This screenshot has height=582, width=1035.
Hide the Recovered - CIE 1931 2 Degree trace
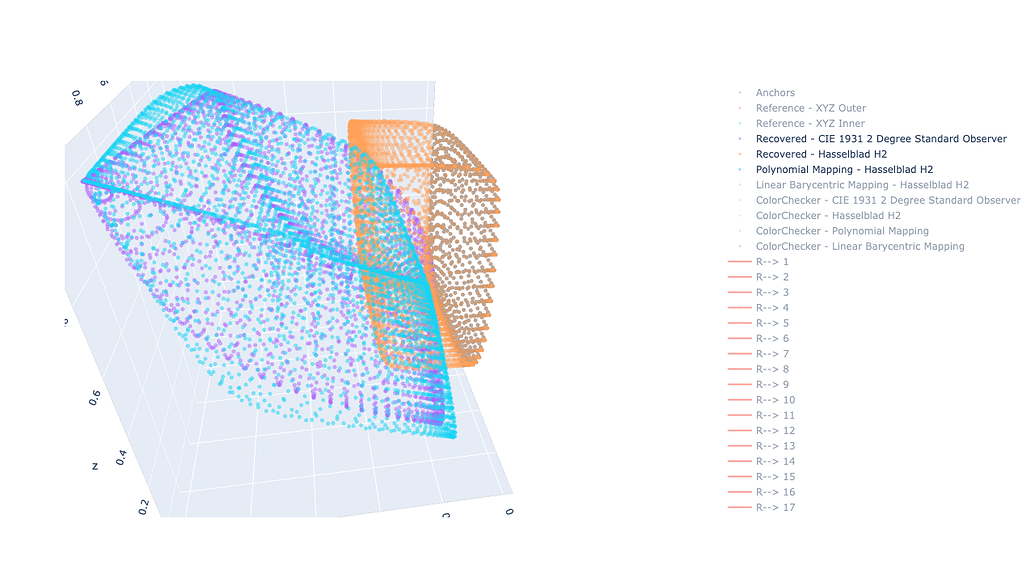pyautogui.click(x=880, y=138)
